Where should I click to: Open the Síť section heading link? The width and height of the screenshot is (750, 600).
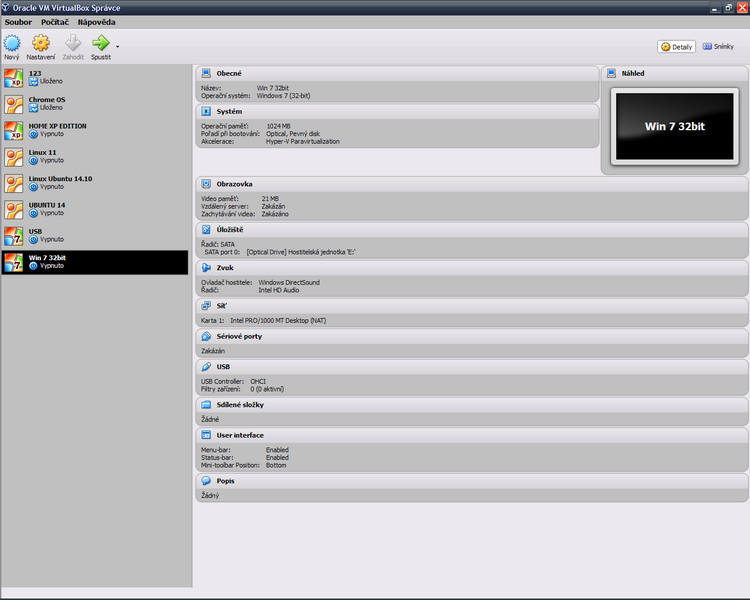click(x=221, y=305)
